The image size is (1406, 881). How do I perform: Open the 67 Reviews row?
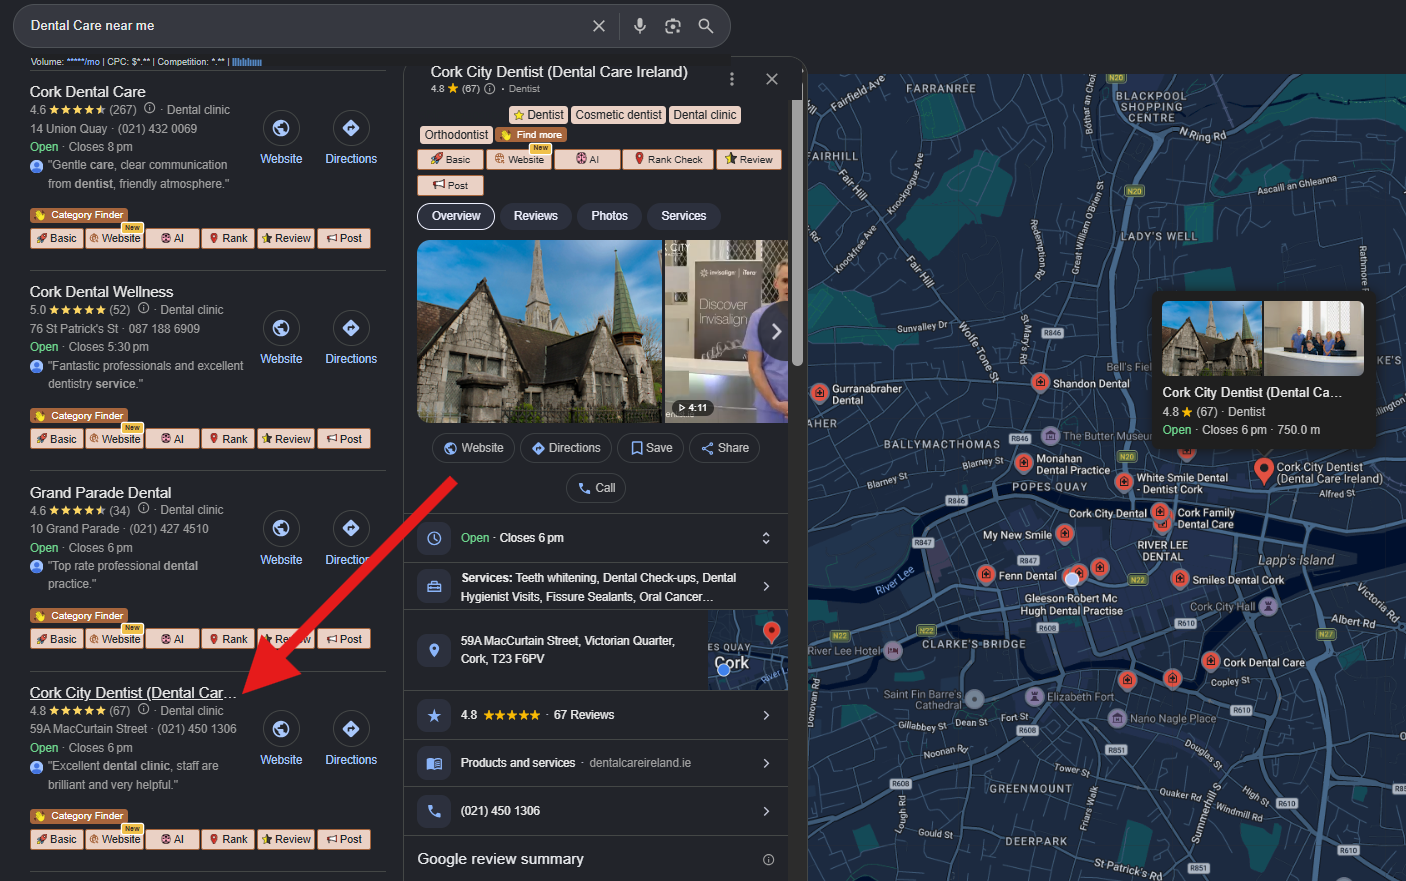596,715
